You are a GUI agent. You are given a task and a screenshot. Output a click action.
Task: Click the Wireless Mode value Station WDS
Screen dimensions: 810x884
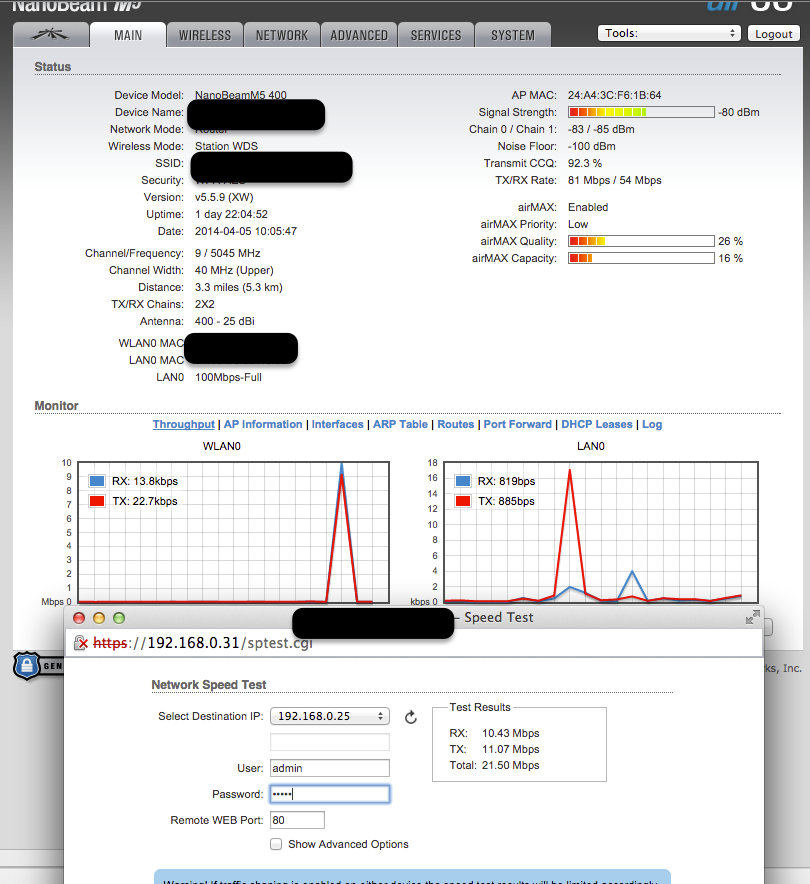click(x=226, y=147)
